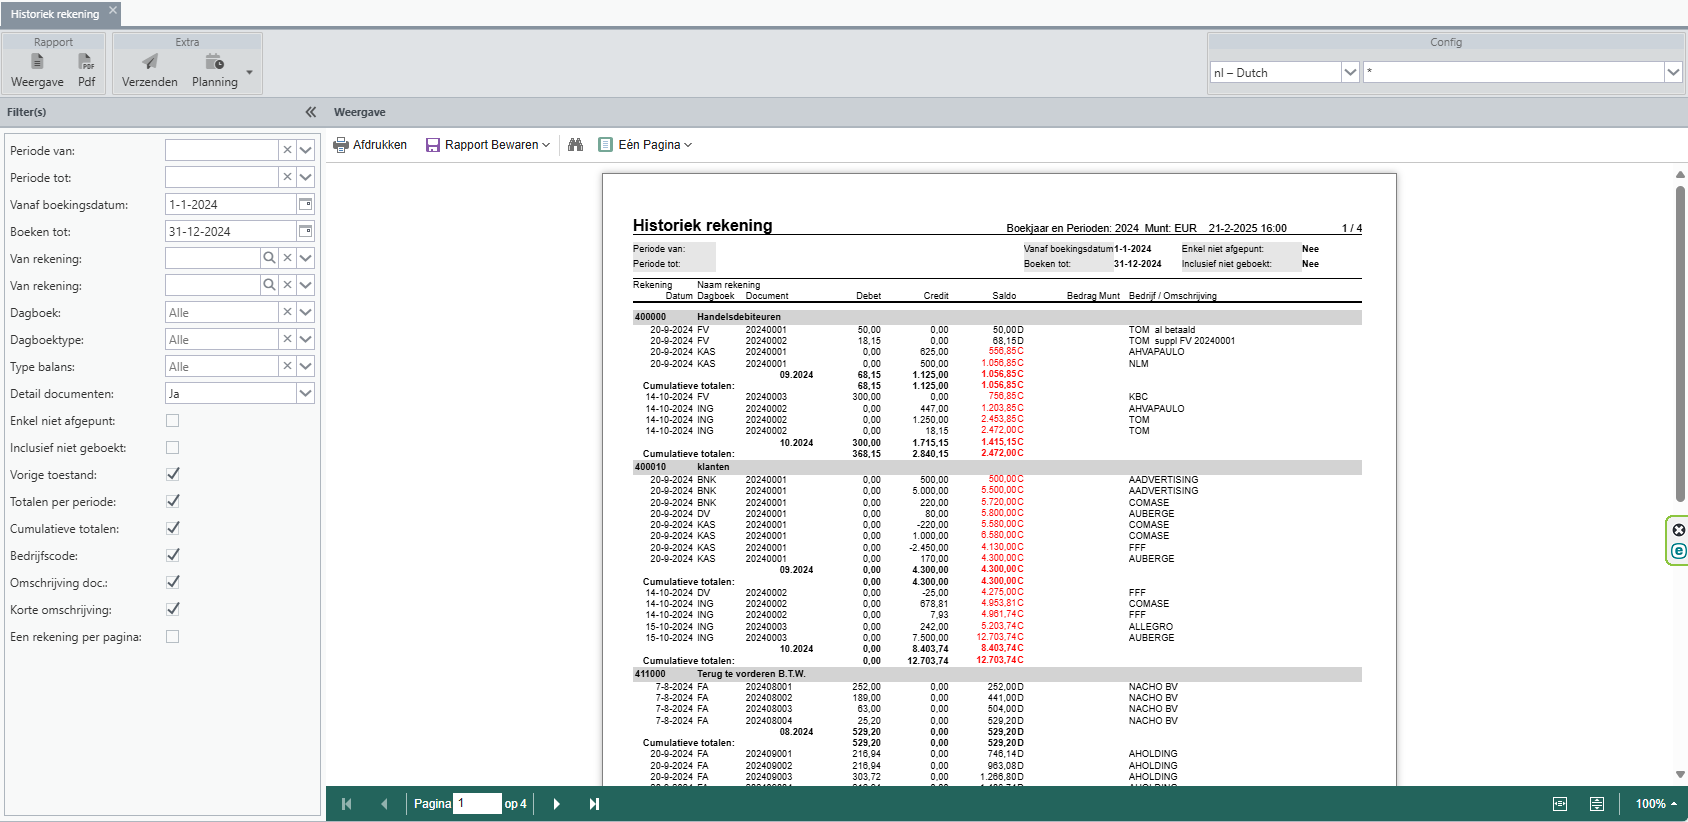Enable Een rekening per pagina
Screen dimensions: 1688x822
pyautogui.click(x=173, y=636)
